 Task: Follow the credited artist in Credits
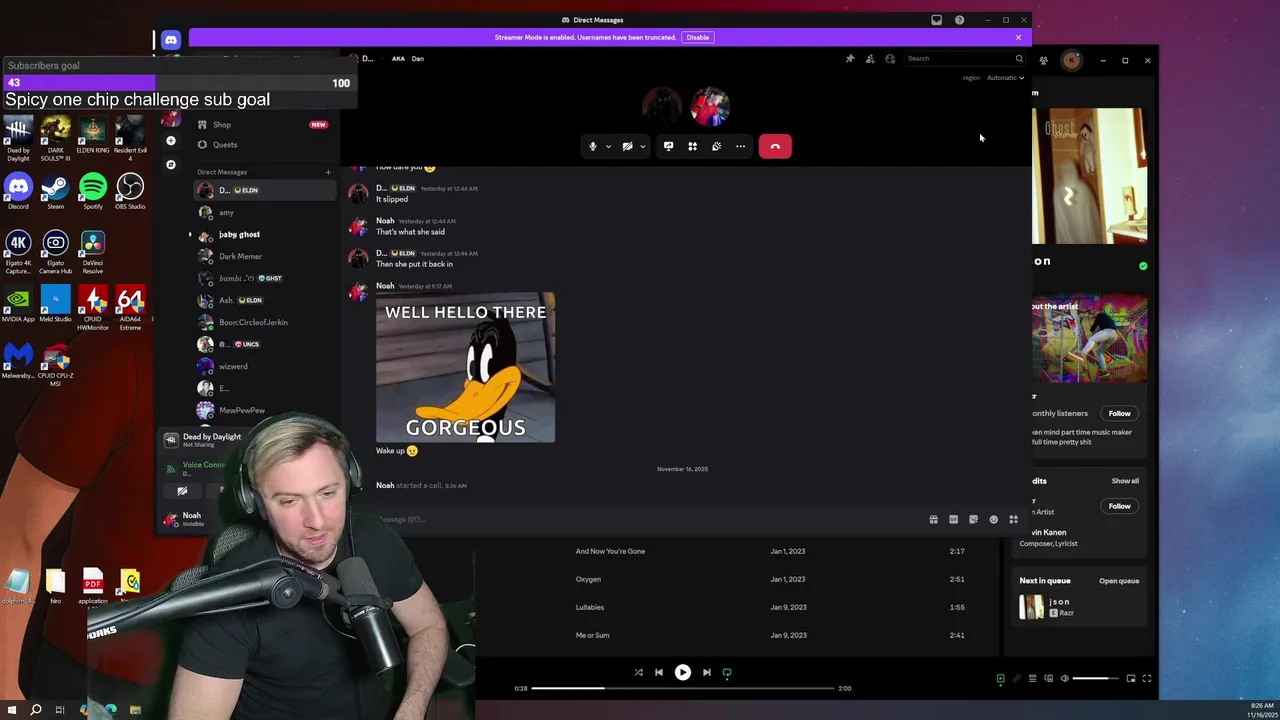1119,506
